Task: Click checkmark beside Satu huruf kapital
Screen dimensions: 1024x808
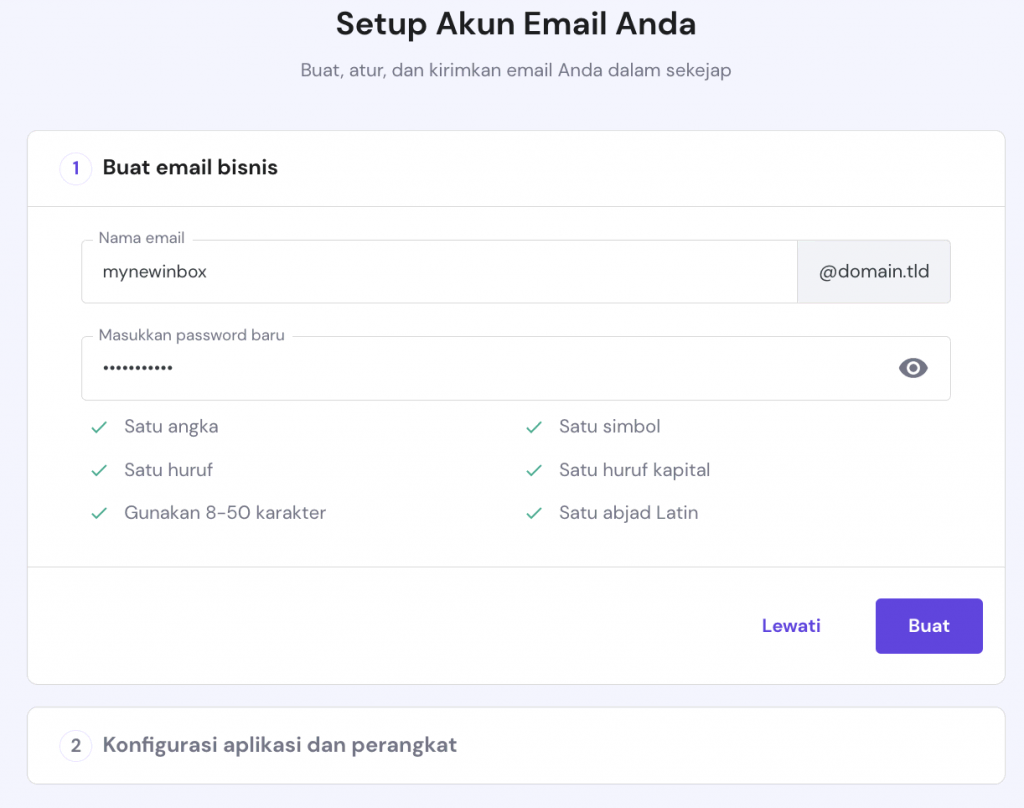Action: [x=534, y=470]
